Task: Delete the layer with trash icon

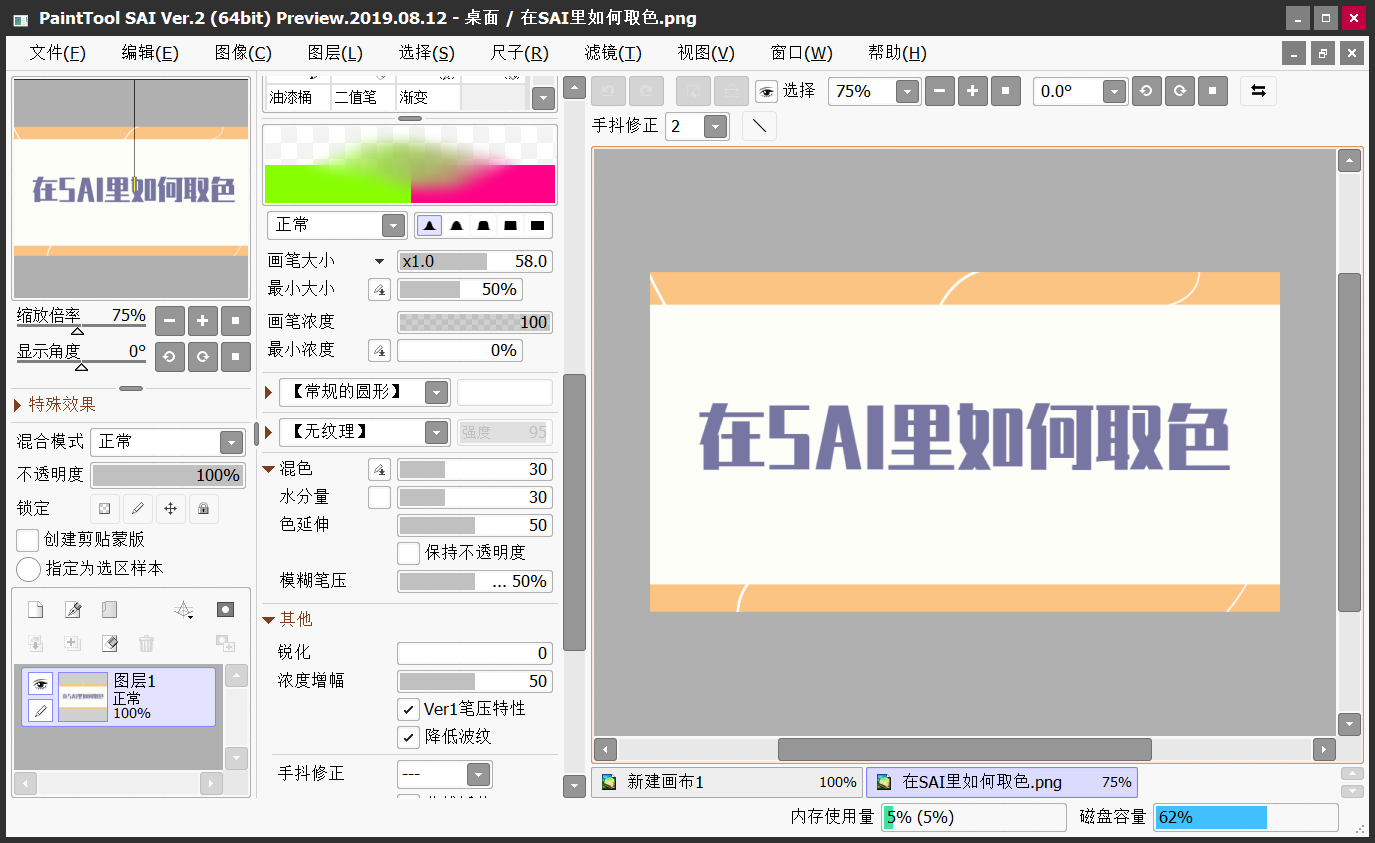Action: (146, 643)
